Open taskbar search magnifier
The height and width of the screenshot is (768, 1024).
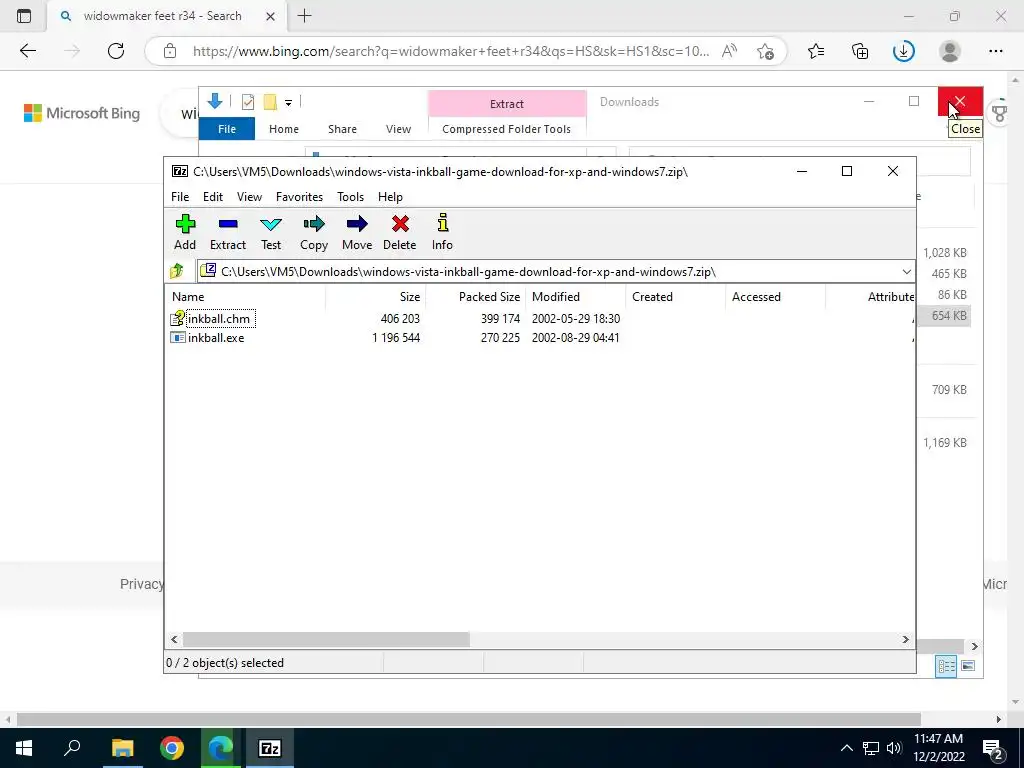pyautogui.click(x=72, y=748)
